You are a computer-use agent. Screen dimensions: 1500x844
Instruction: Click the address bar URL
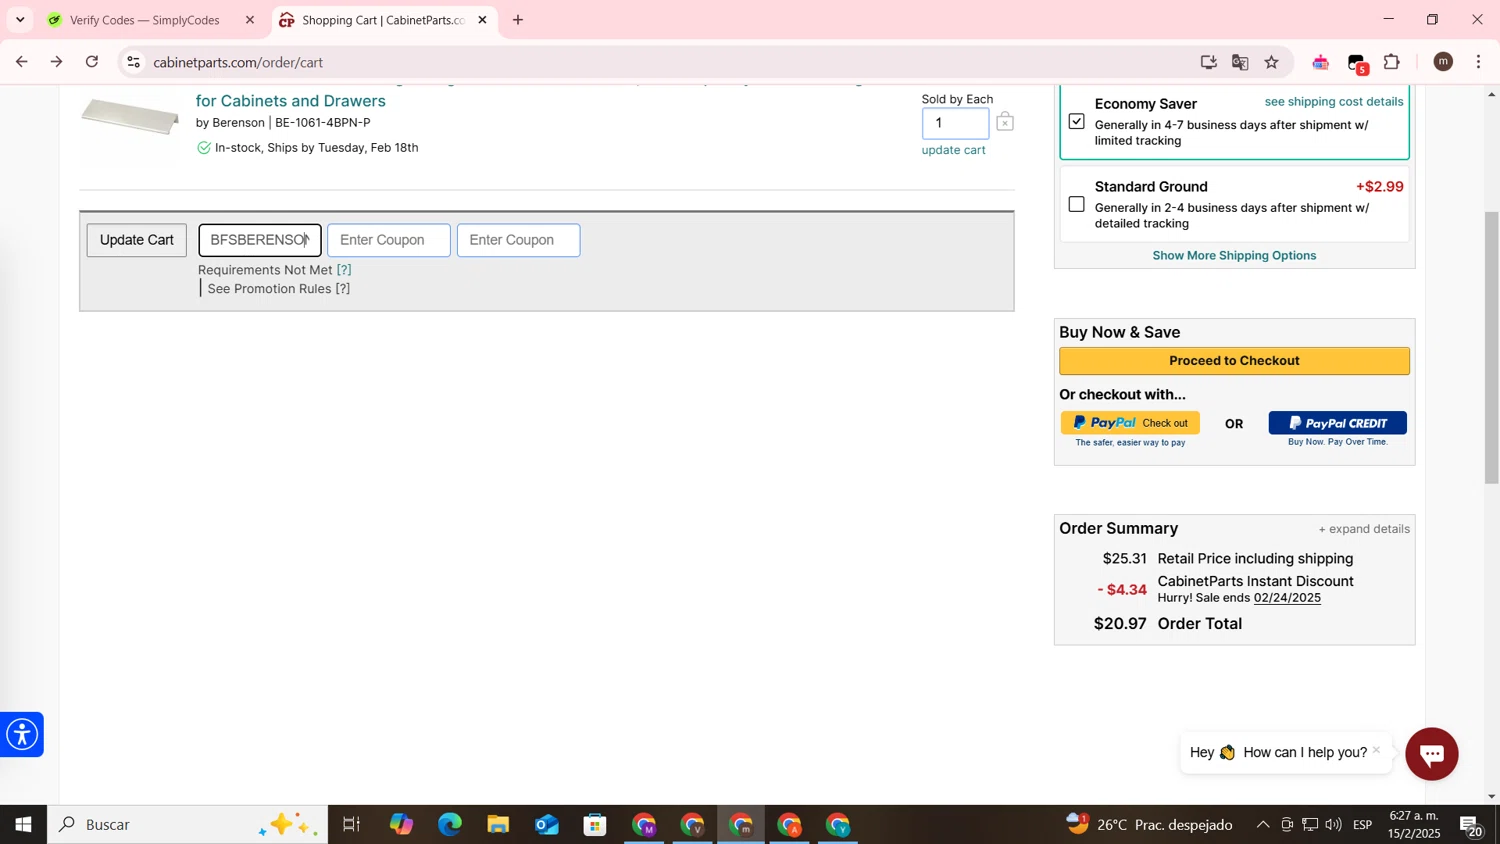pyautogui.click(x=238, y=62)
